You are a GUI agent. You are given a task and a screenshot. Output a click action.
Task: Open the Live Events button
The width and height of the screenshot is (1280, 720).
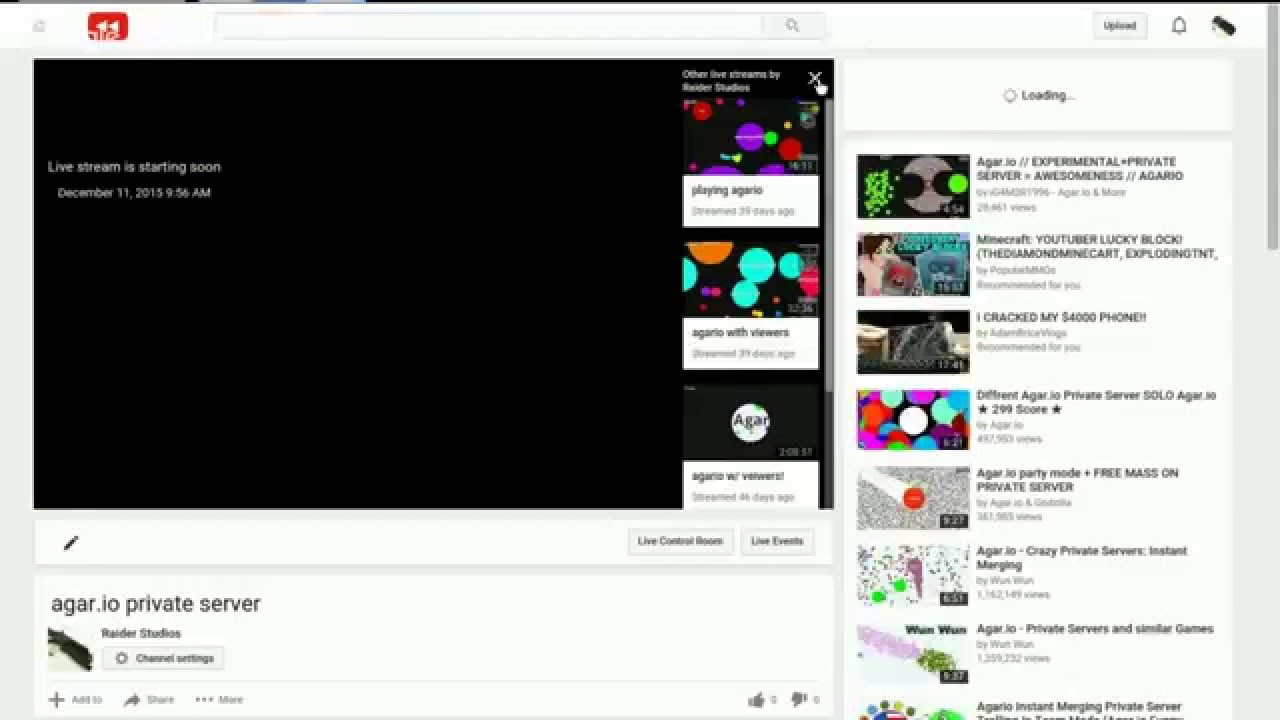click(777, 541)
